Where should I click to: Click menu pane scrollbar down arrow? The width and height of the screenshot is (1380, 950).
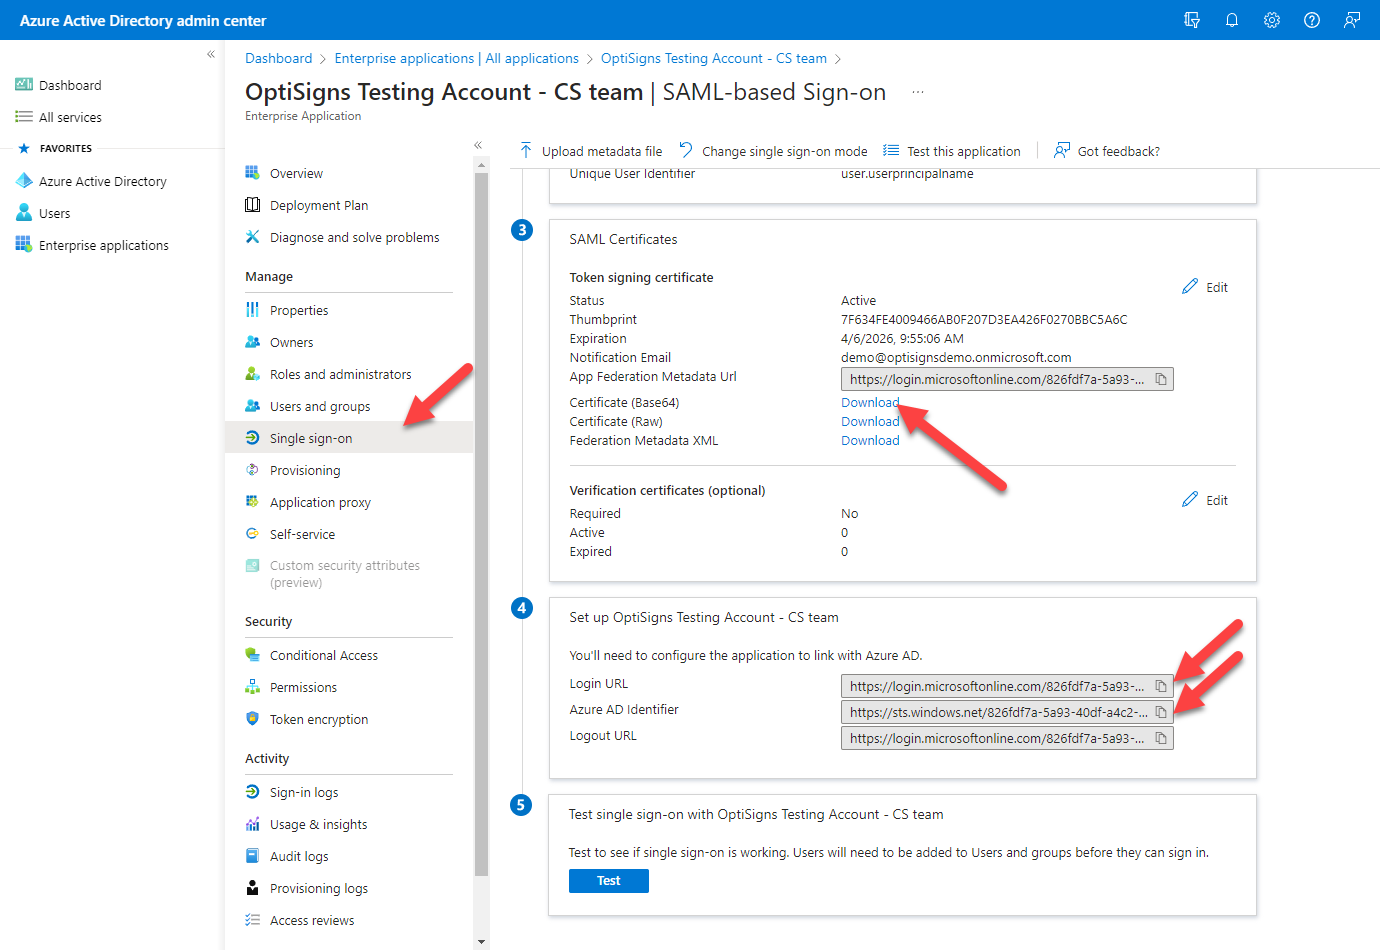(482, 941)
